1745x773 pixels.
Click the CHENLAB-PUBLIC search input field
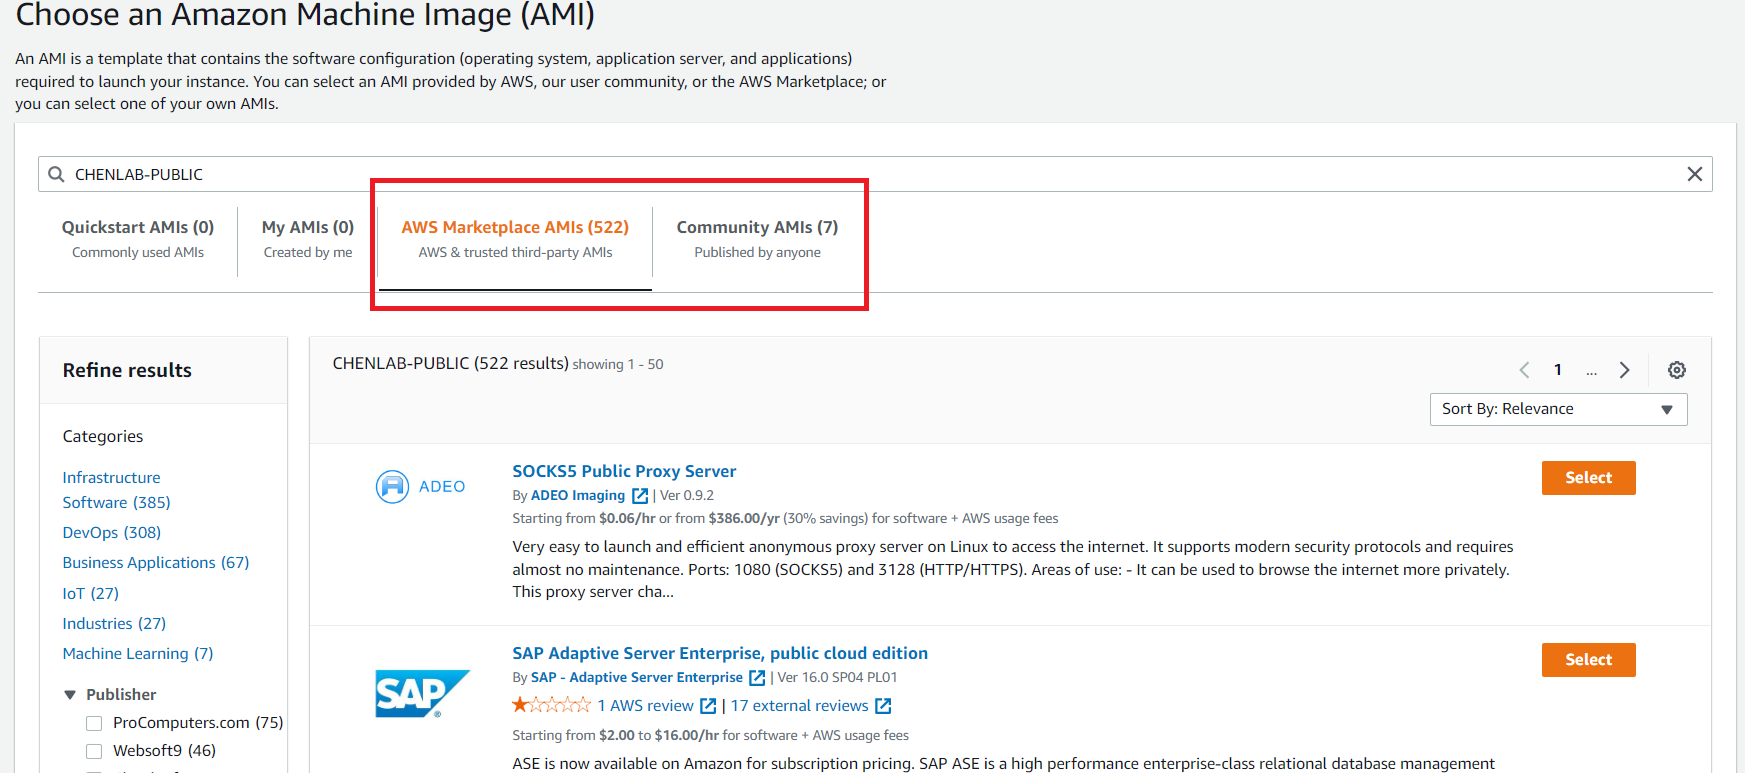pos(875,174)
